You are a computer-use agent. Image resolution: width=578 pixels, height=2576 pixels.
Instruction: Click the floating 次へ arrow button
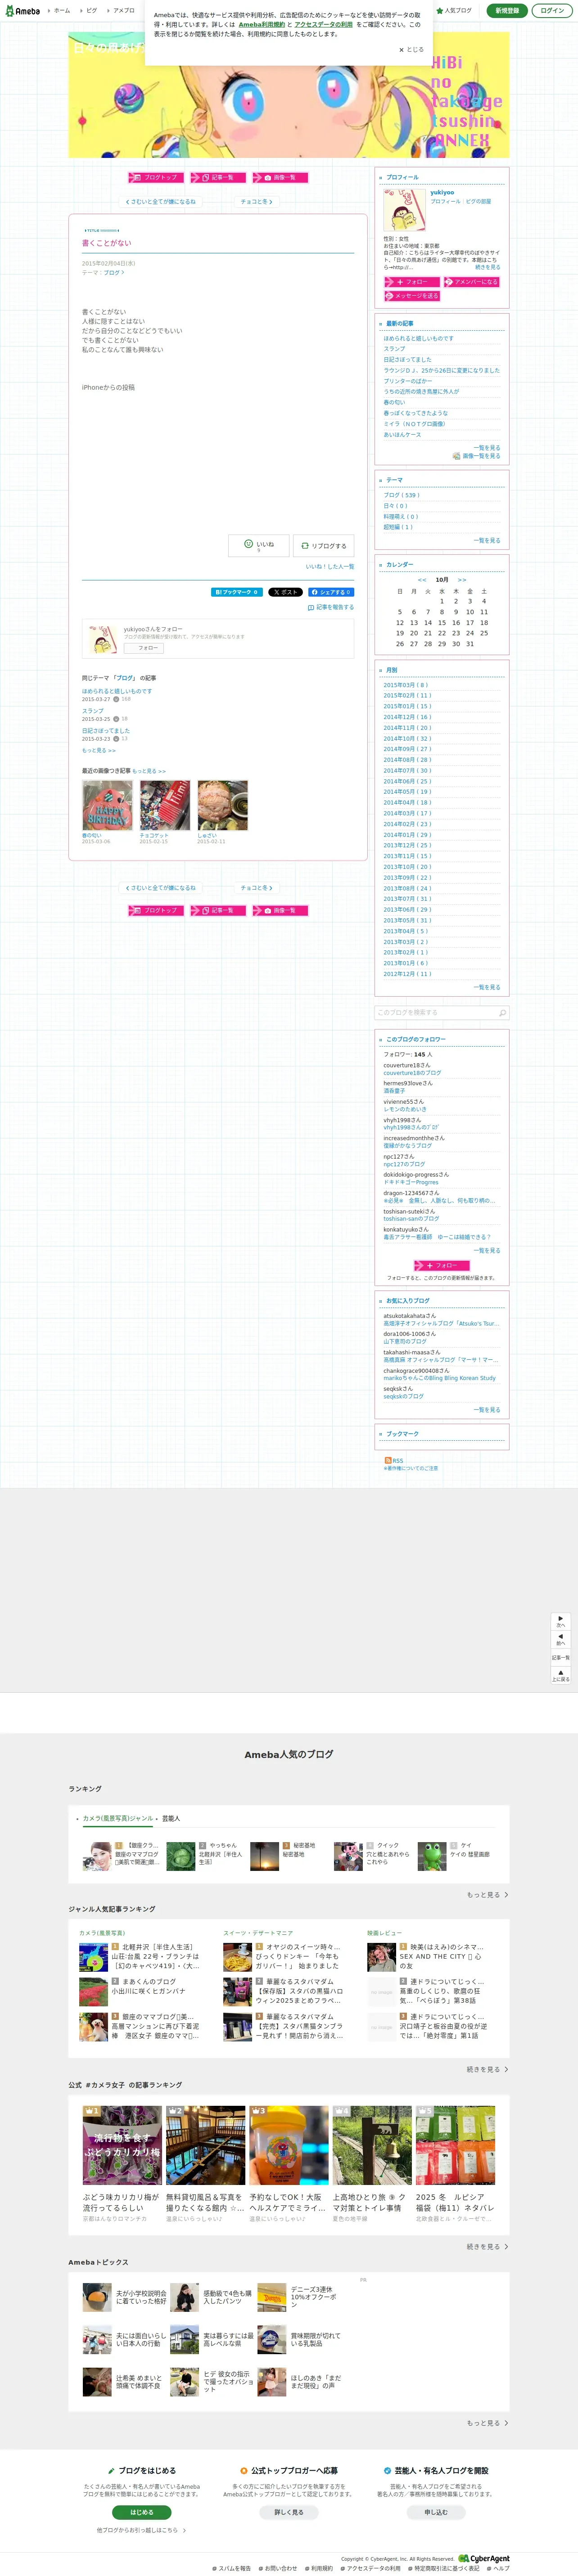[561, 1621]
